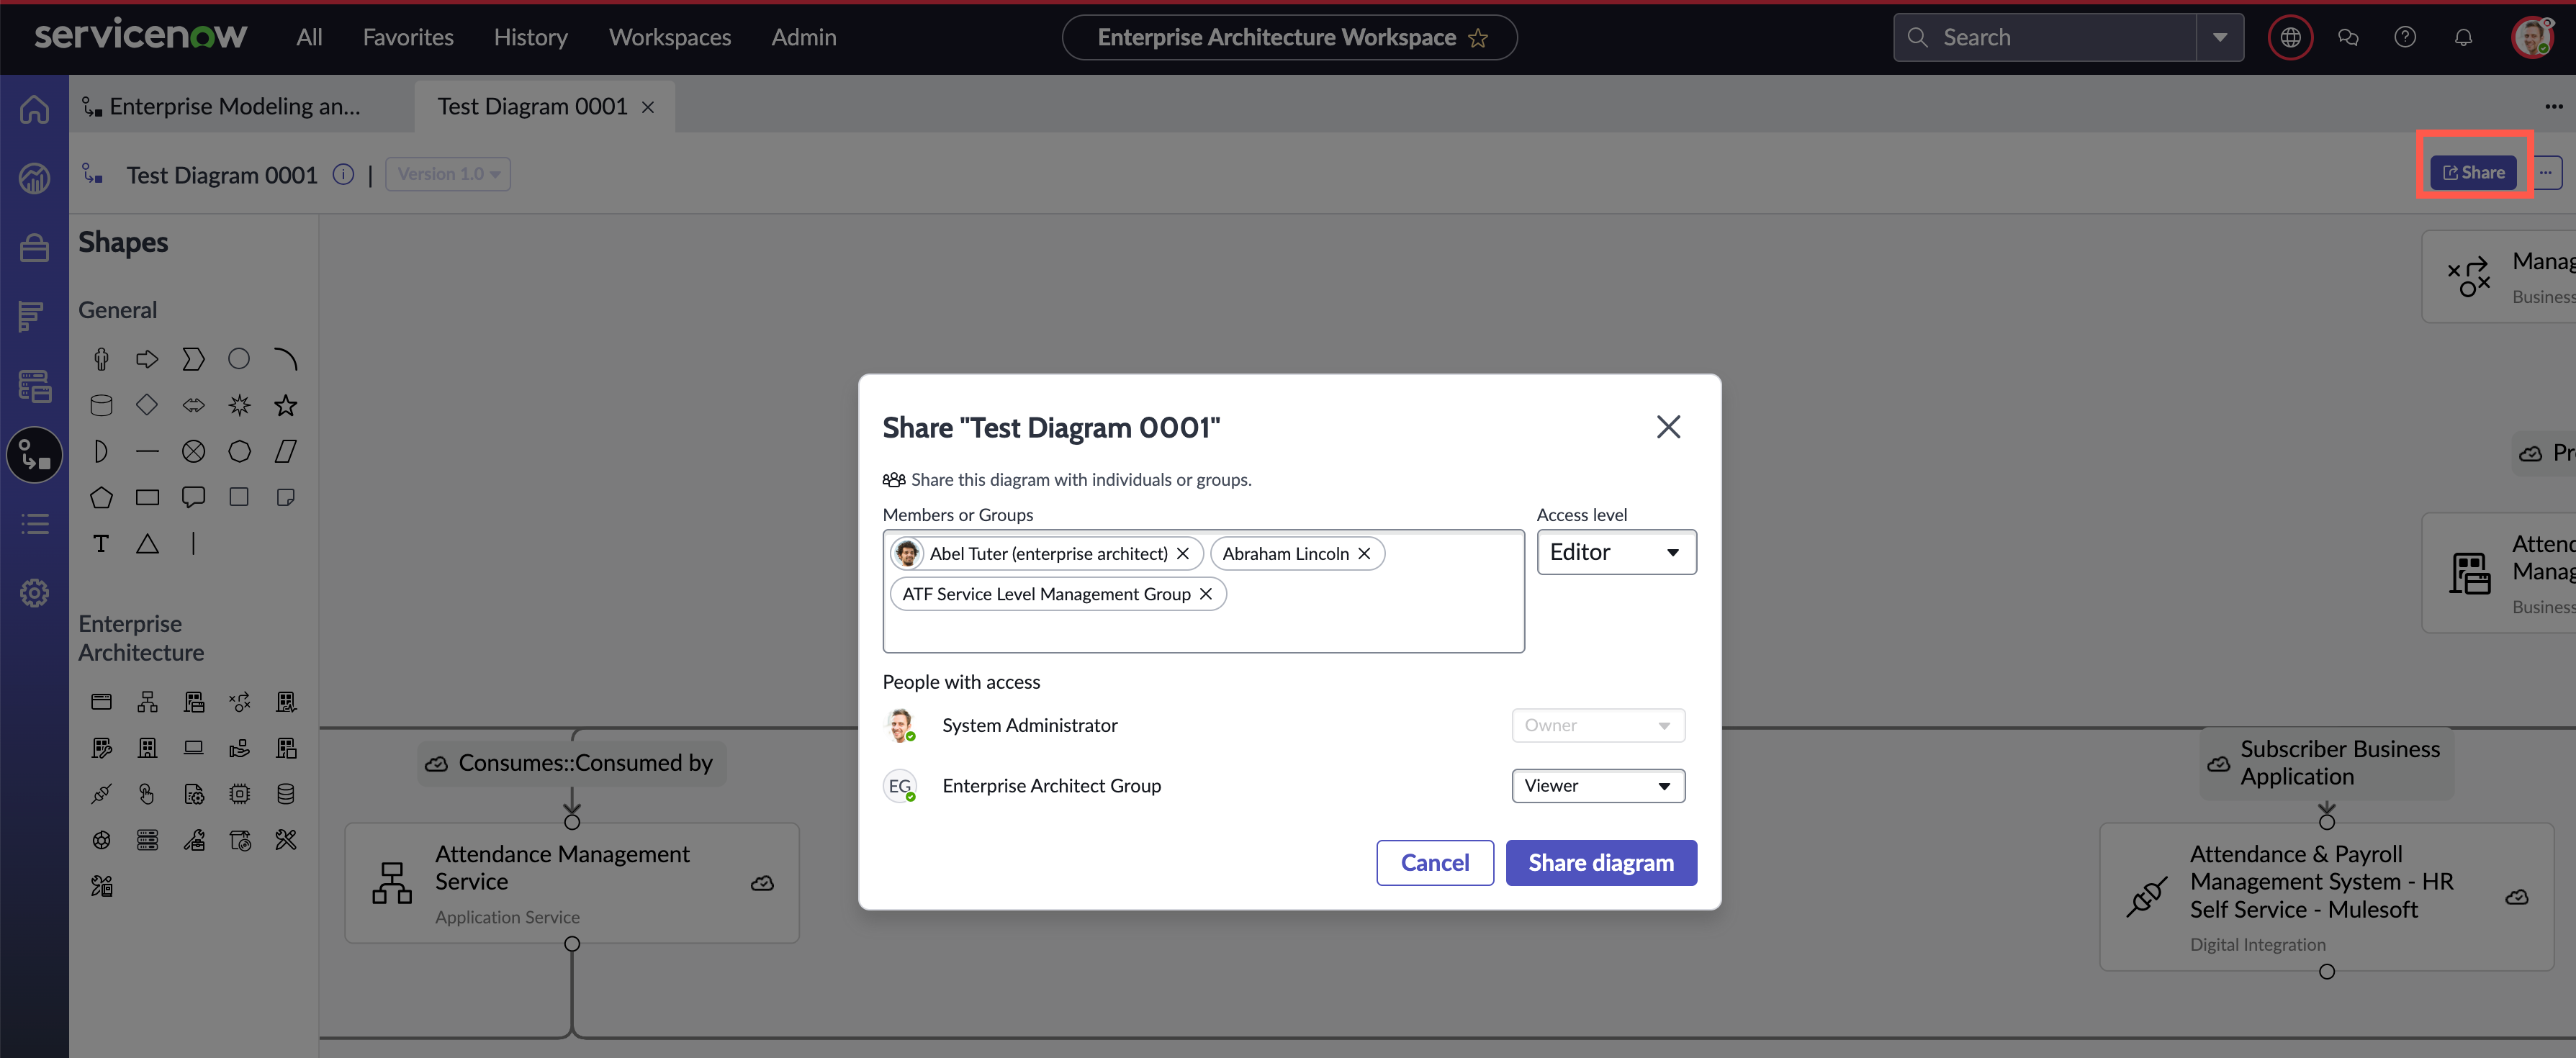Screen dimensions: 2576x1058
Task: Select the plug connector architecture shape
Action: [x=101, y=794]
